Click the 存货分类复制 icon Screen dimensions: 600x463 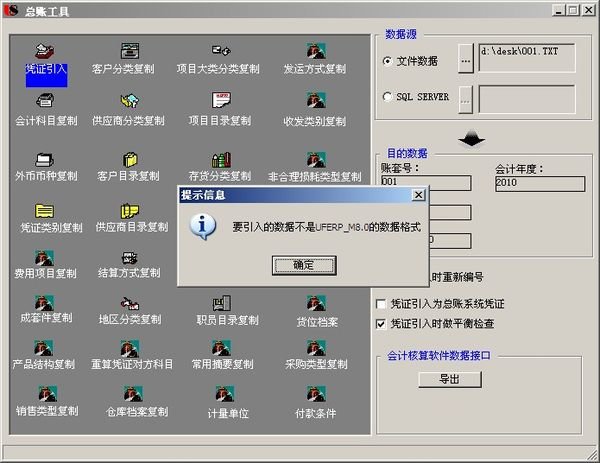221,160
